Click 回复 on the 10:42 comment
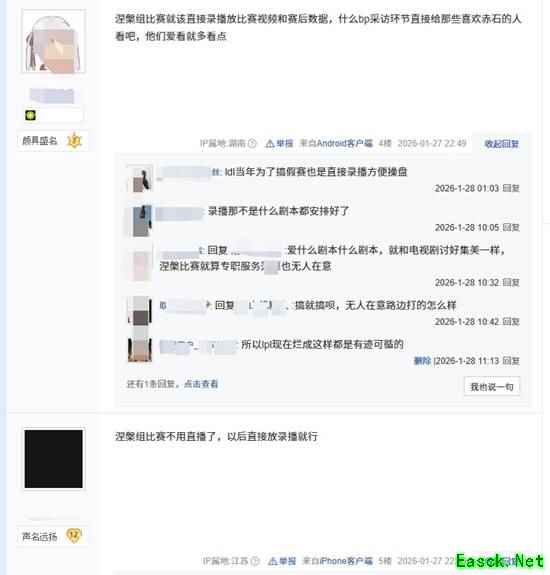 point(511,322)
